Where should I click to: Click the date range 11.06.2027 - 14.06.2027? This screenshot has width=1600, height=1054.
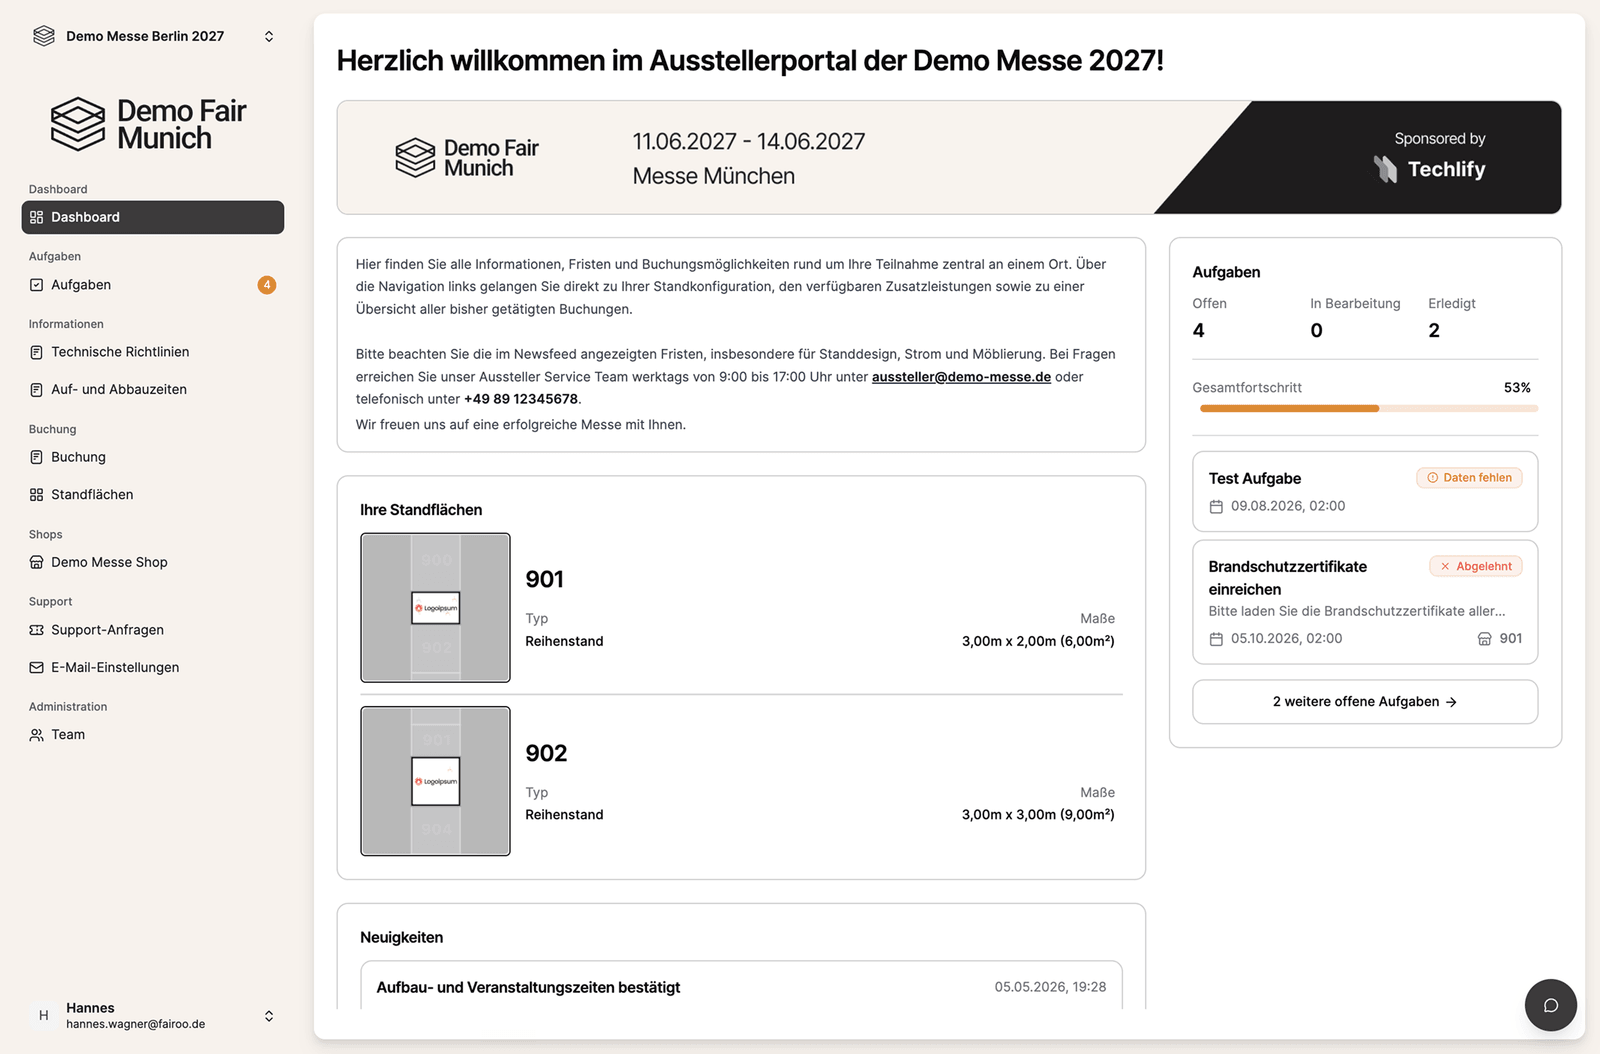[x=749, y=142]
